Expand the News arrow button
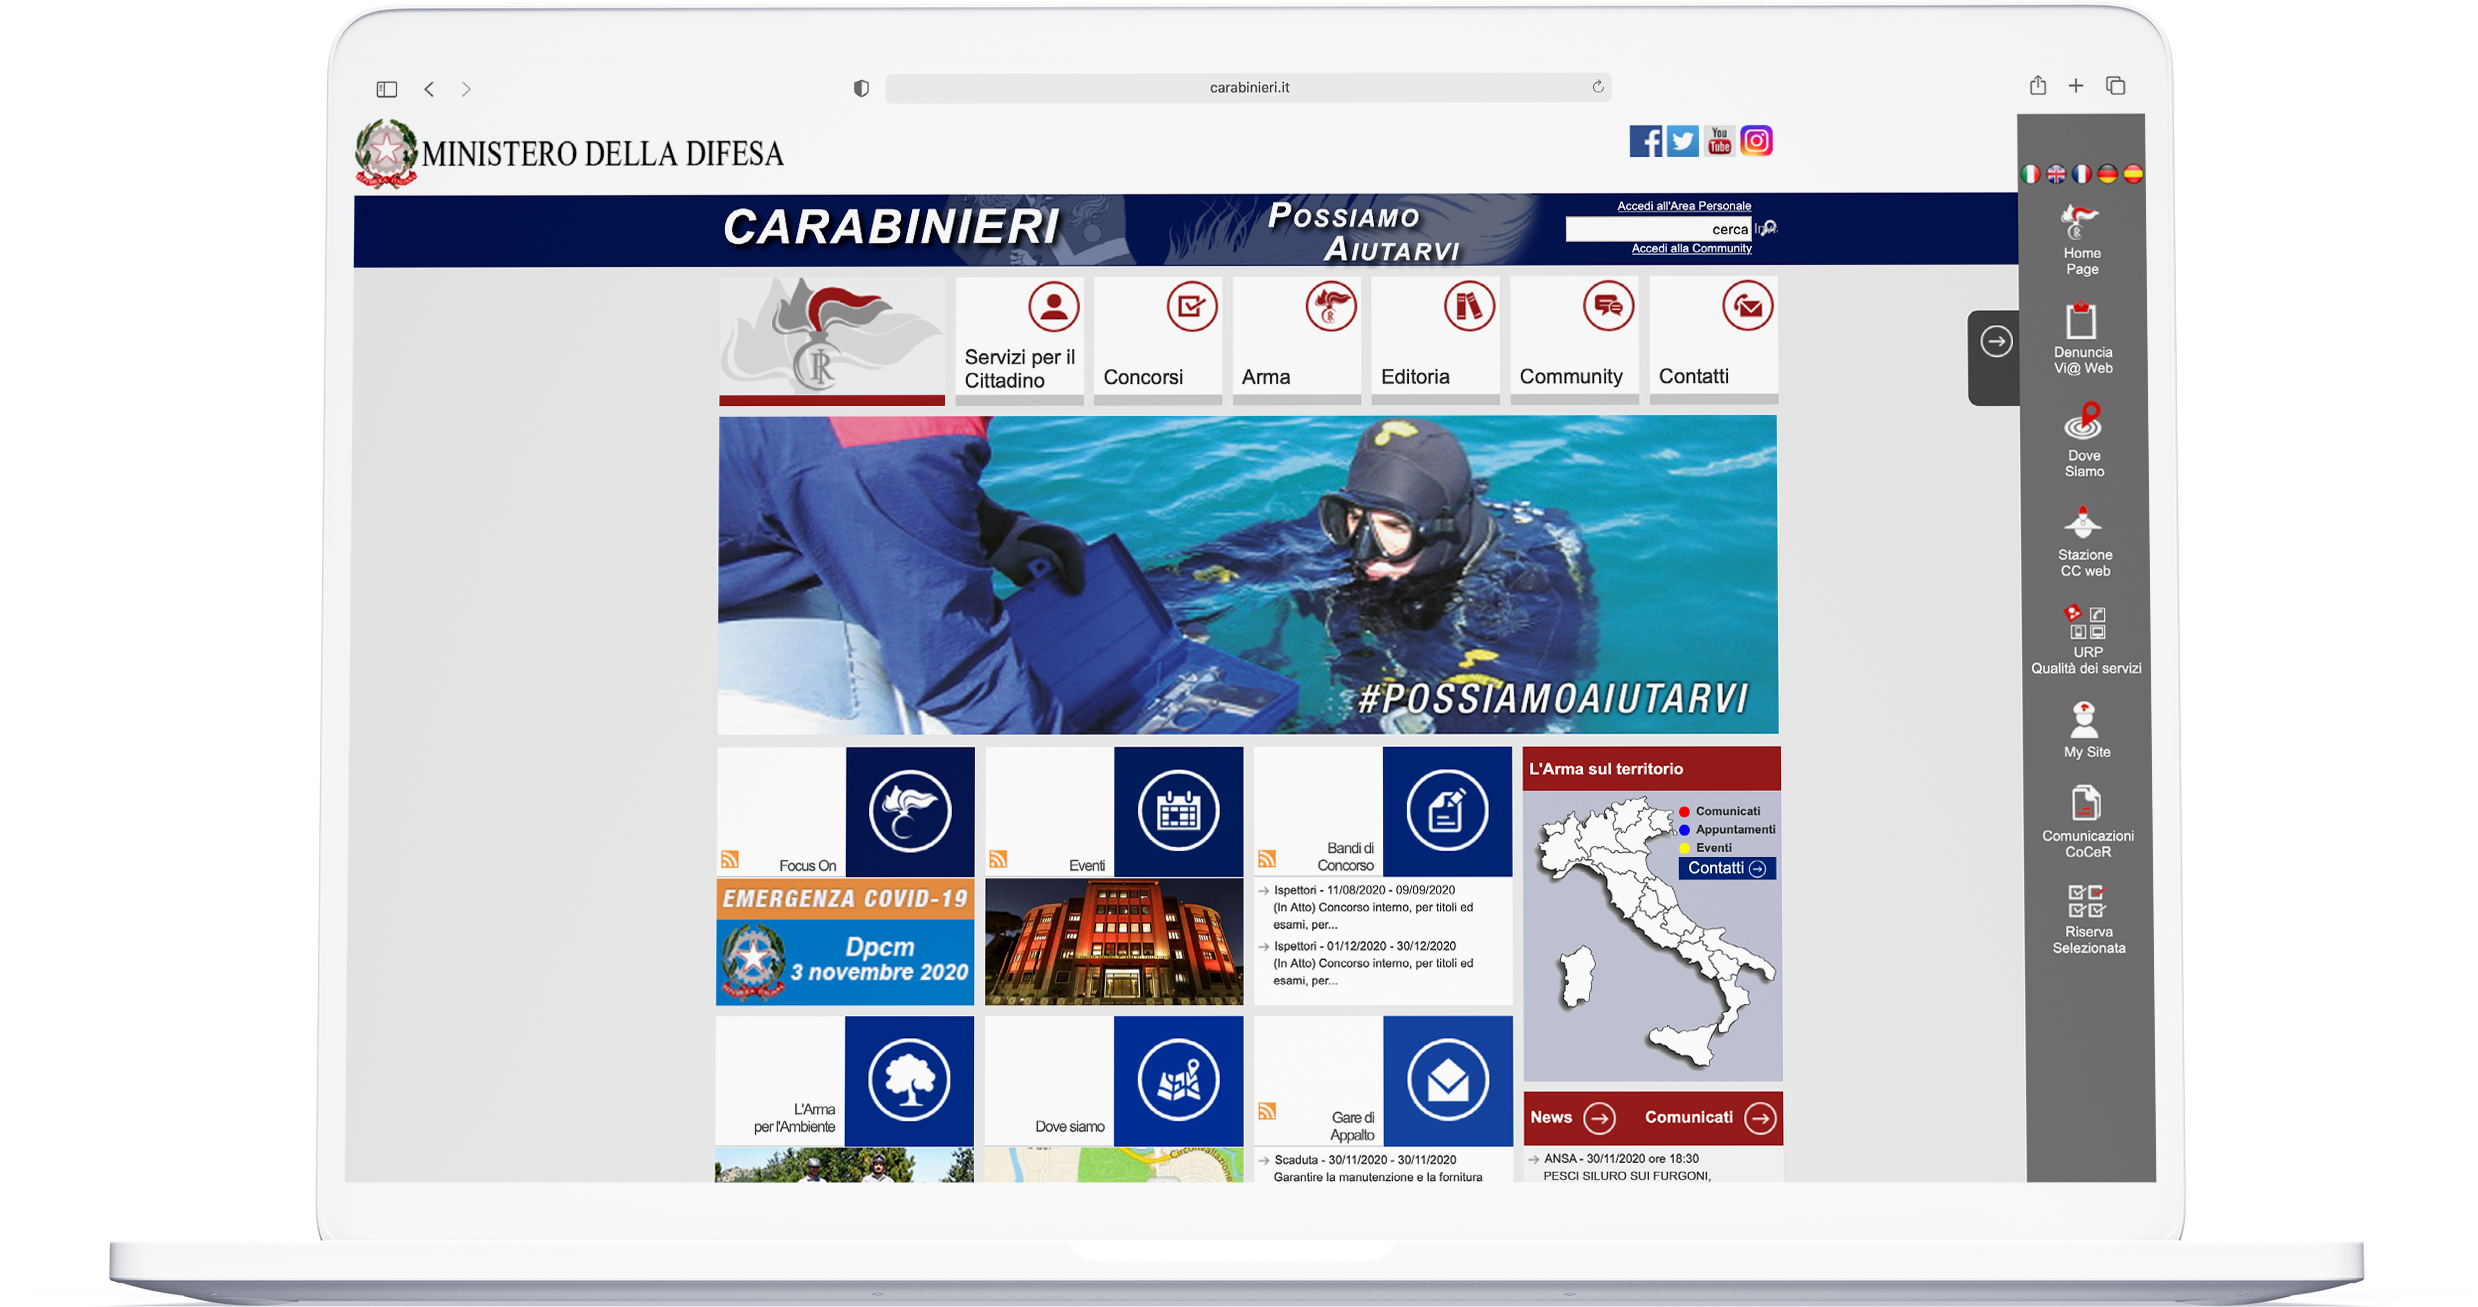 tap(1599, 1118)
